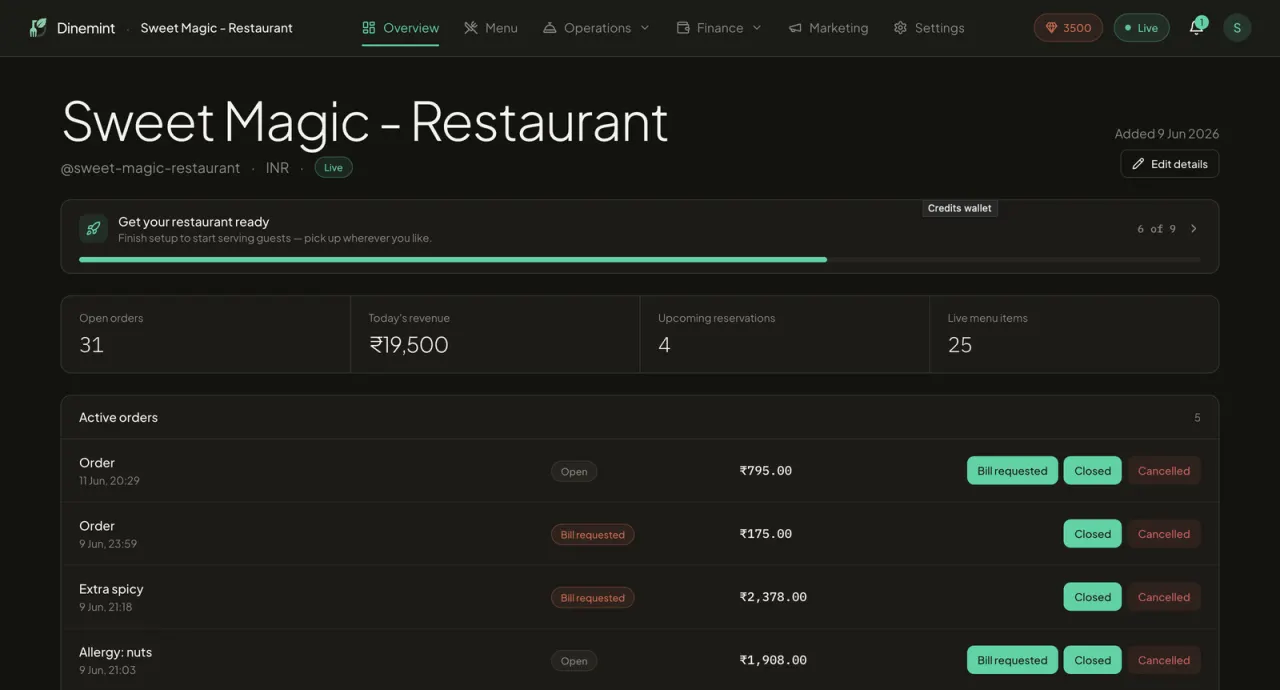
Task: Click the rocket icon in setup banner
Action: coord(93,229)
